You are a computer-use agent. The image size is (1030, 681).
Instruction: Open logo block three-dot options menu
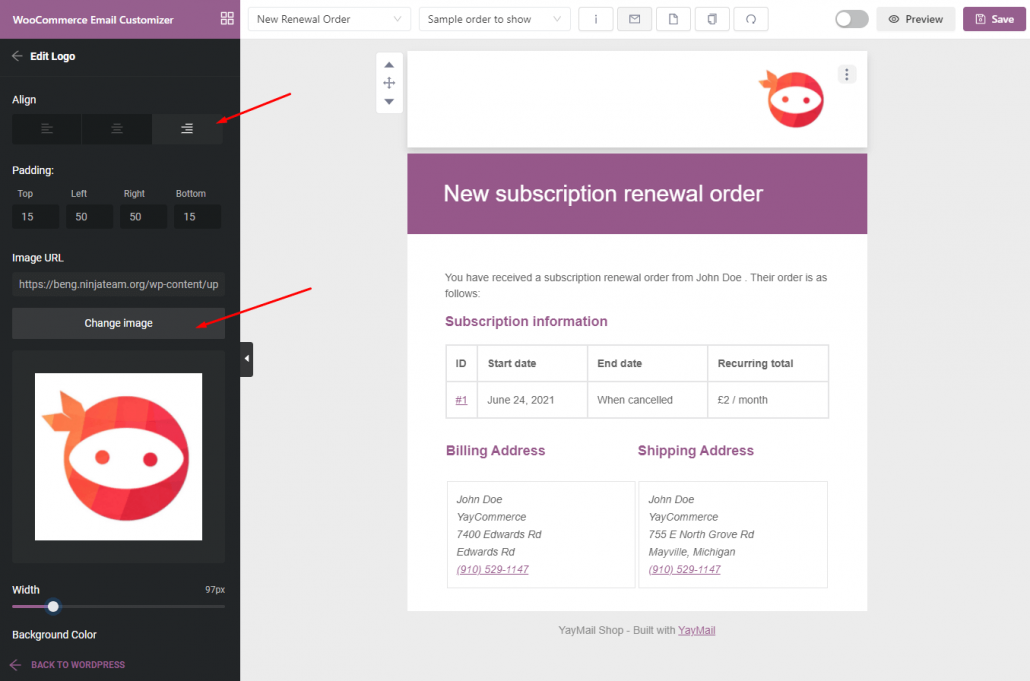pyautogui.click(x=847, y=74)
